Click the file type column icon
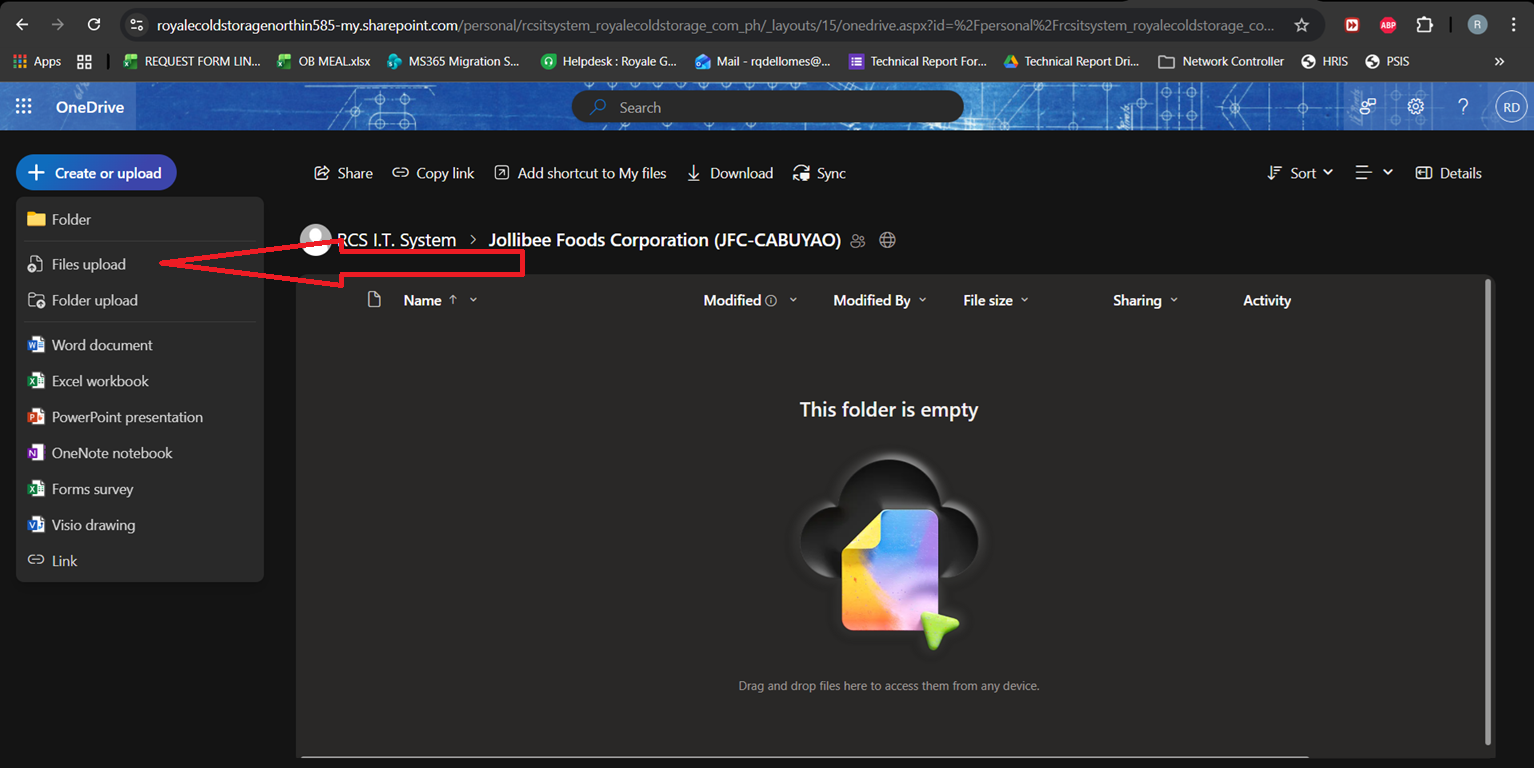Screen dimensions: 1534x768 (x=375, y=300)
